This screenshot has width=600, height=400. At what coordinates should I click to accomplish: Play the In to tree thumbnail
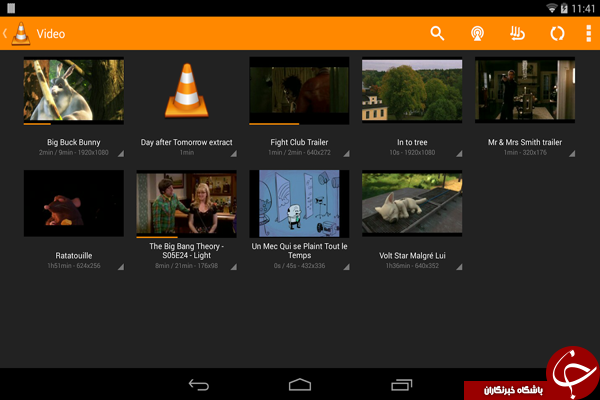pyautogui.click(x=412, y=90)
